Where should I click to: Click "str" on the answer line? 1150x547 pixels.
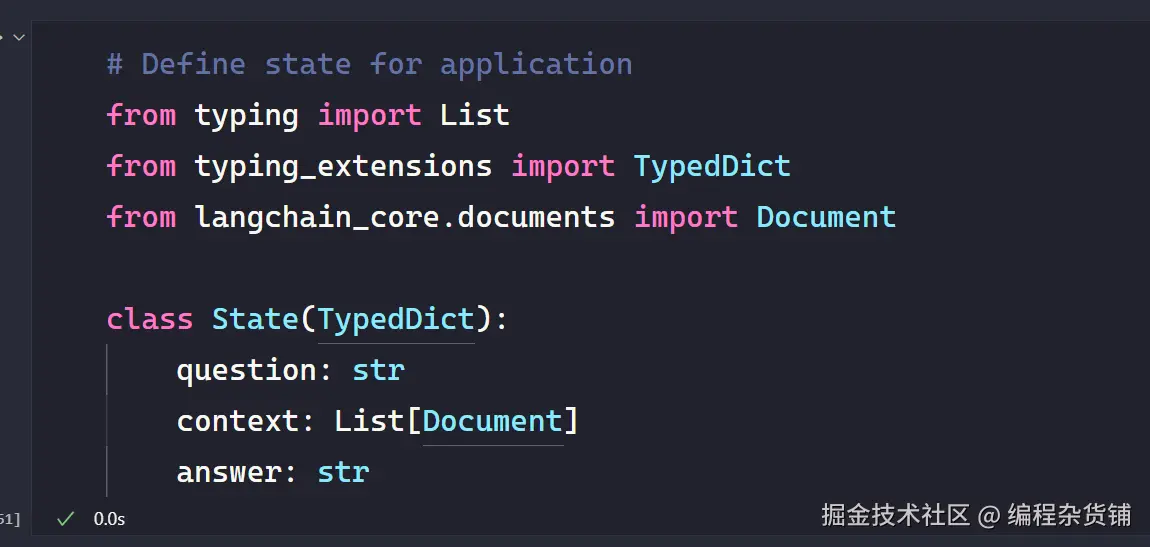pyautogui.click(x=343, y=473)
